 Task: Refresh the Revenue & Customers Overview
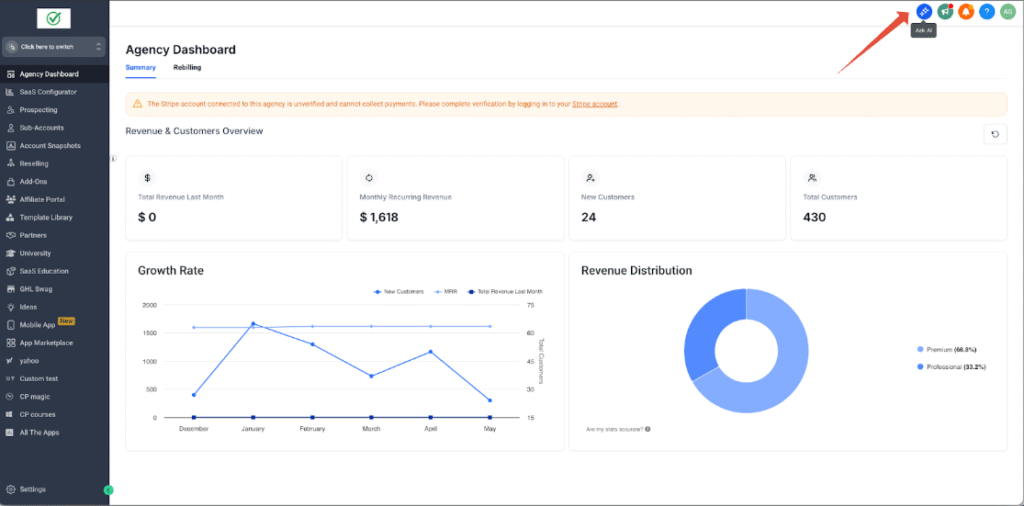995,134
